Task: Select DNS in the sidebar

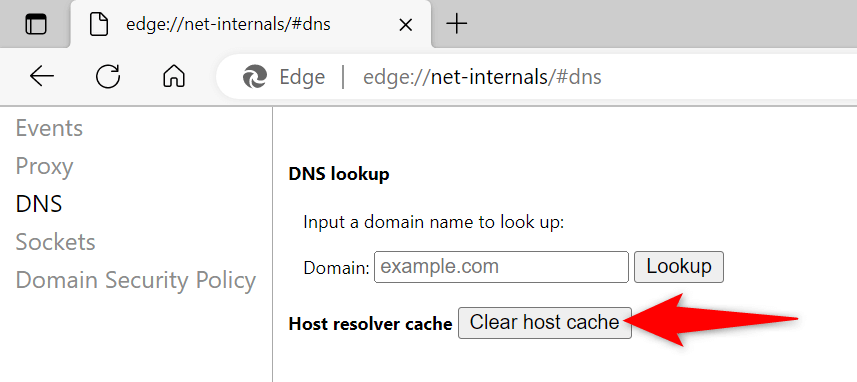Action: click(x=39, y=204)
